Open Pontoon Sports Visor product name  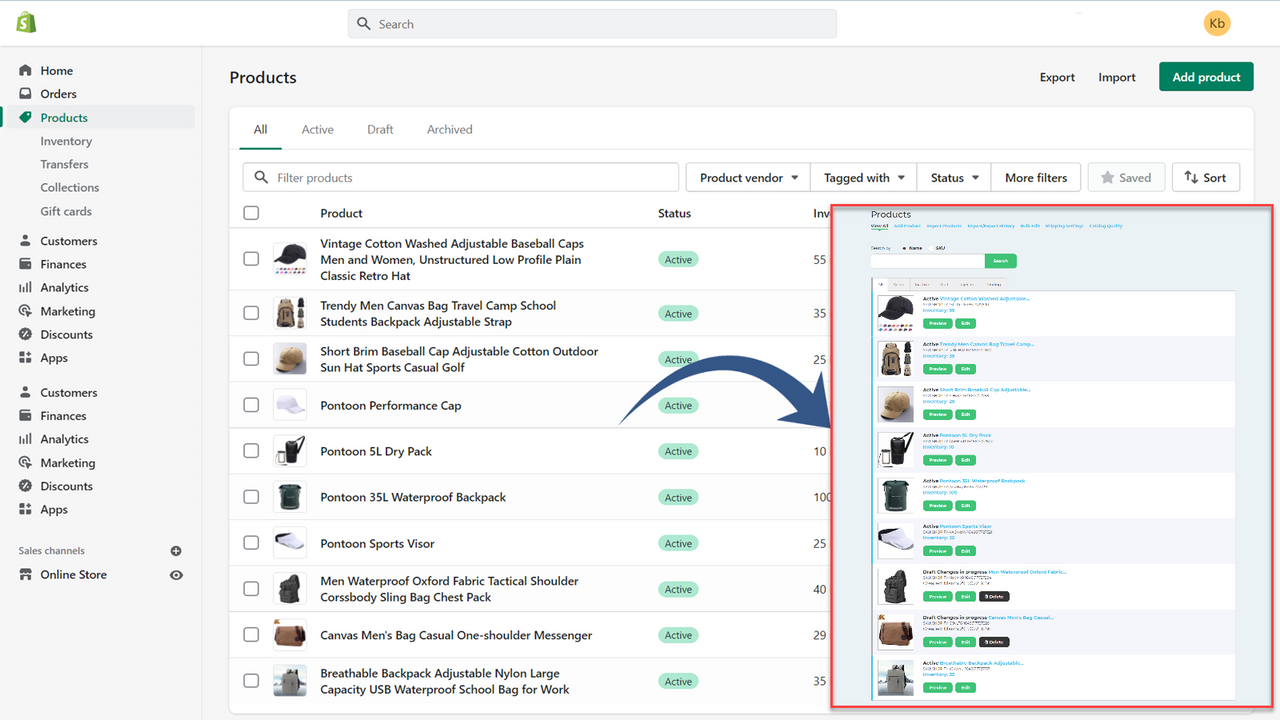(377, 544)
